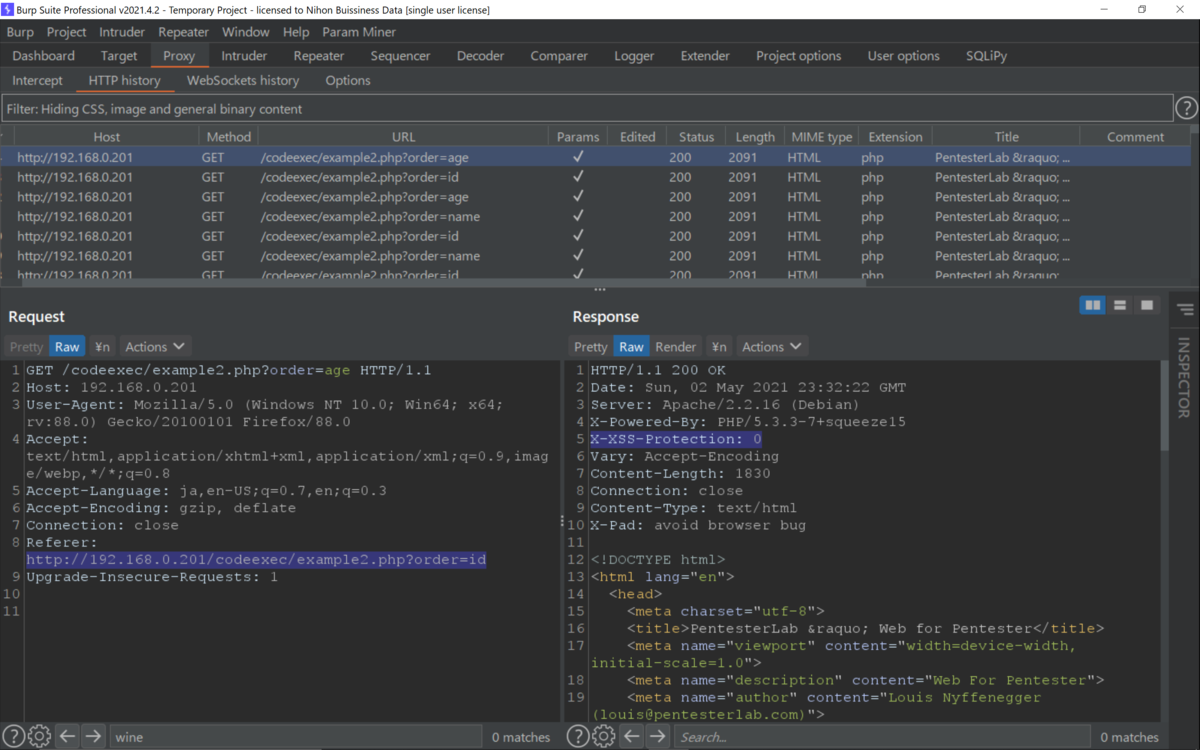Open Response Actions dropdown
This screenshot has height=750, width=1200.
(x=771, y=346)
